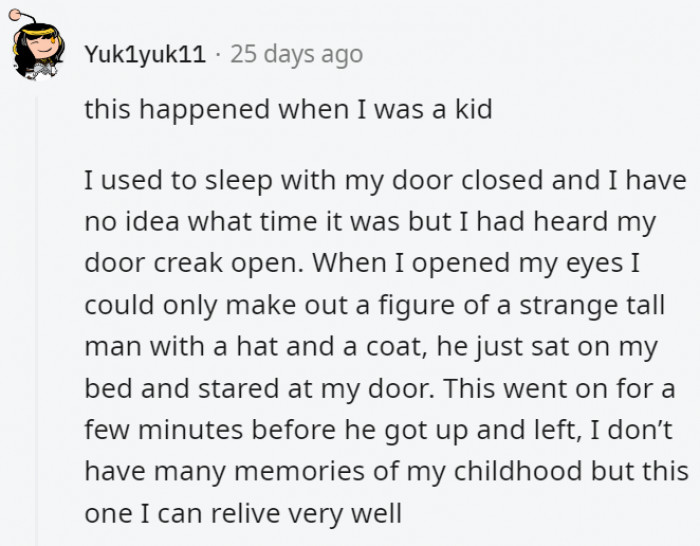Click the word "stared" in the comment
Image resolution: width=700 pixels, height=546 pixels.
click(238, 388)
